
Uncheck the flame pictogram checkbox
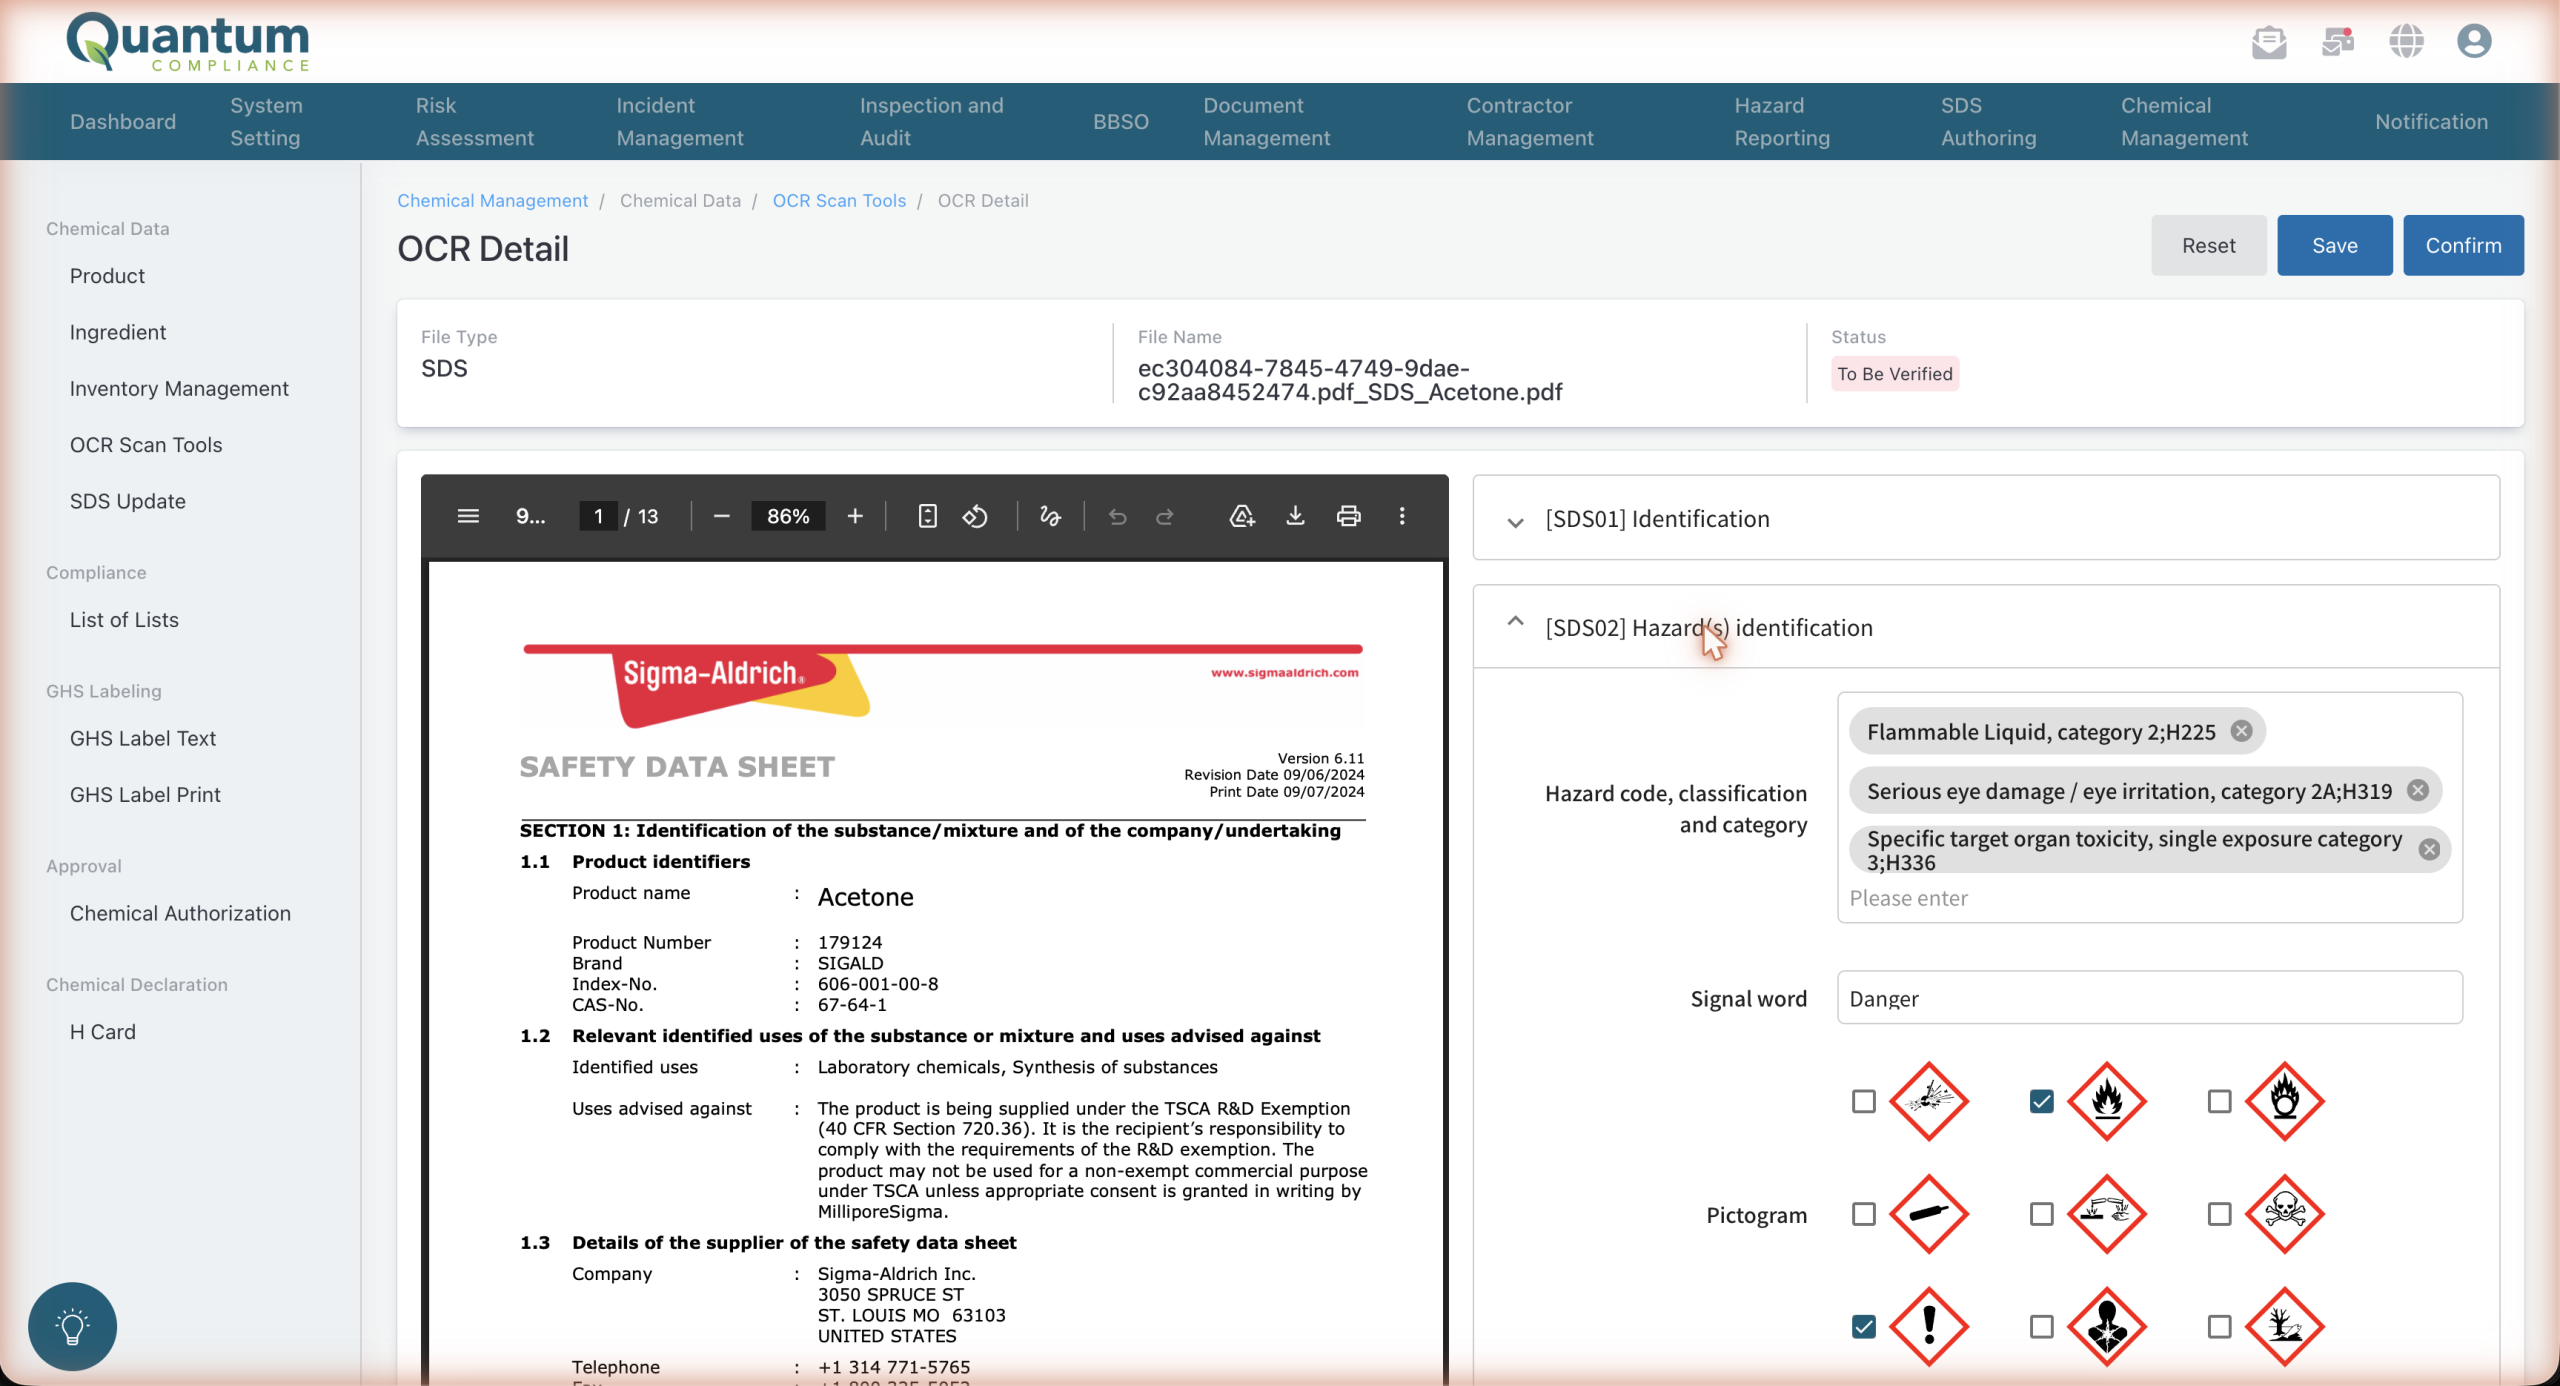(2041, 1101)
